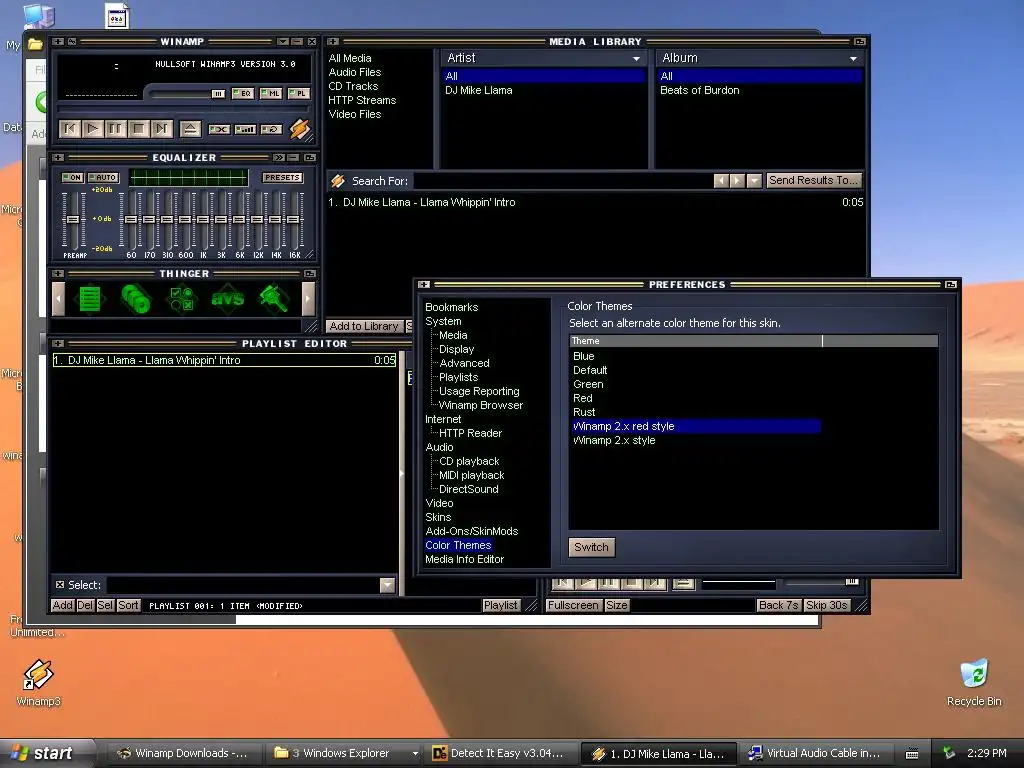Pause playback in the Winamp main window
Screen dimensions: 1024x768
[115, 129]
